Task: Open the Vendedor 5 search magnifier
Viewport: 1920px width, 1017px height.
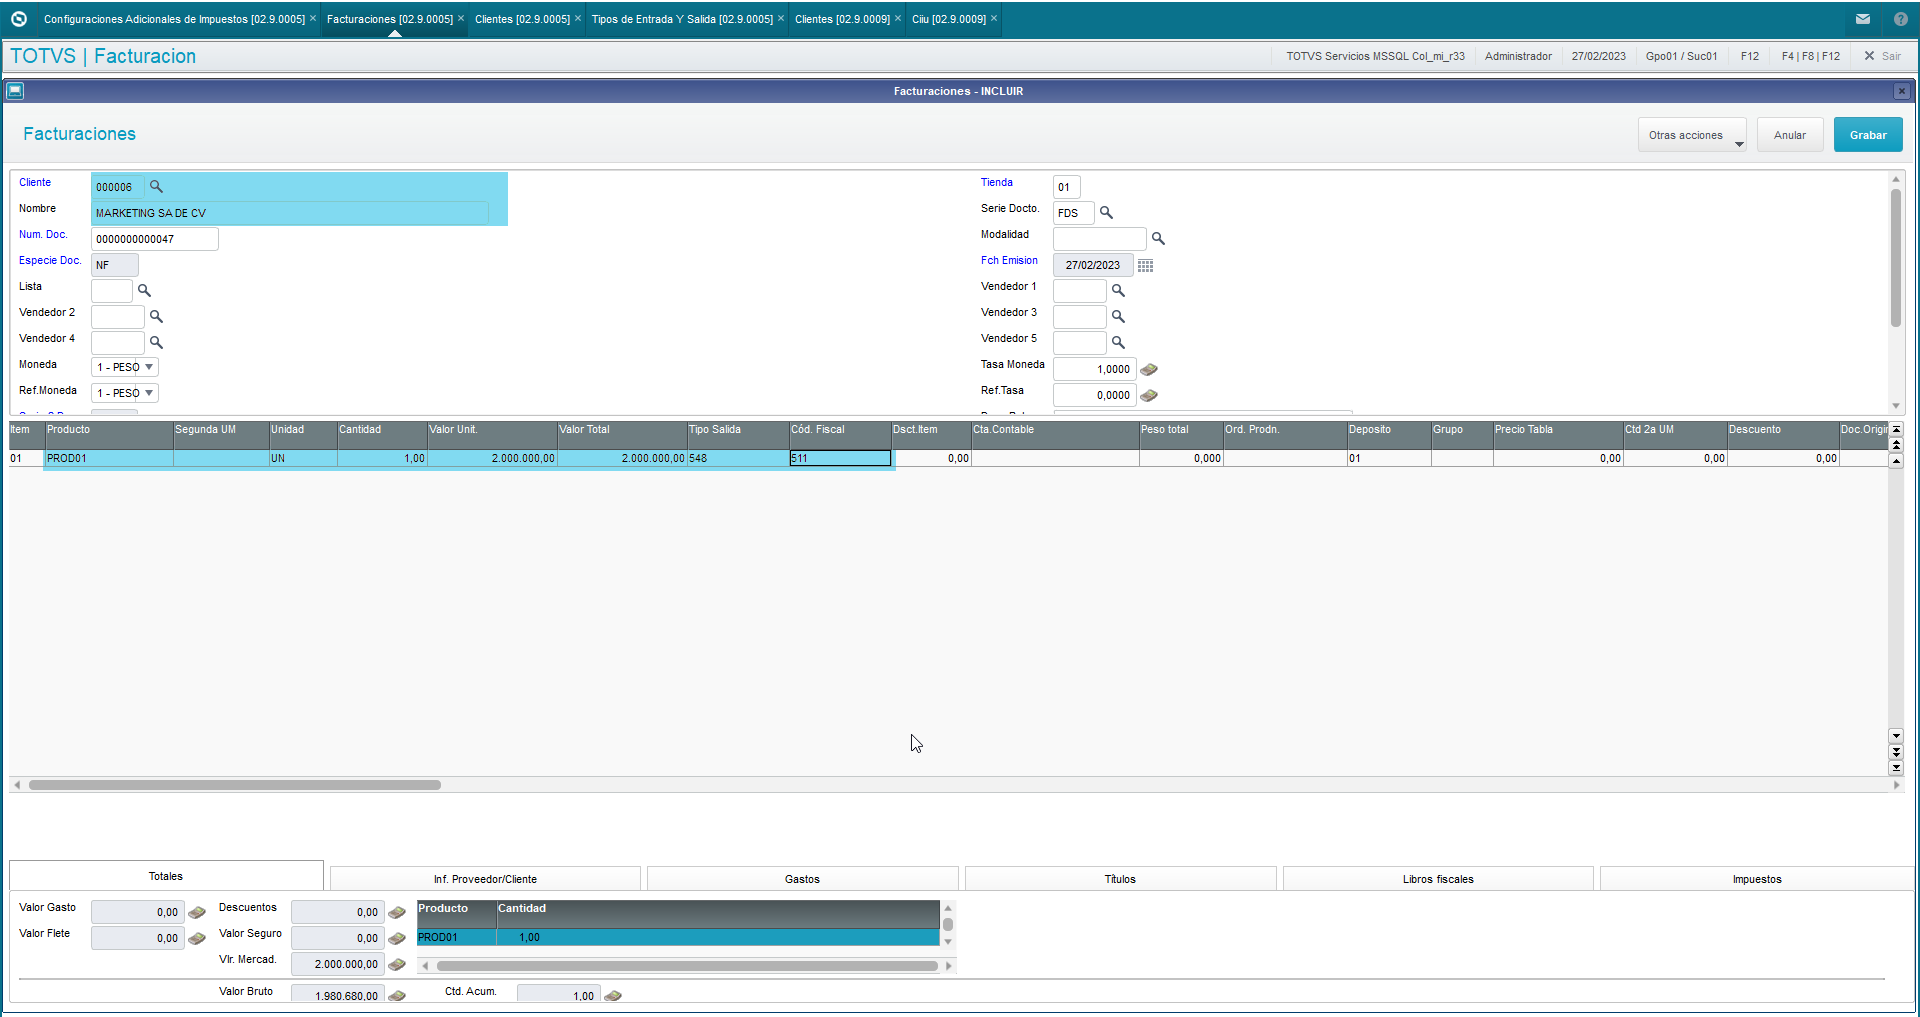Action: 1118,343
